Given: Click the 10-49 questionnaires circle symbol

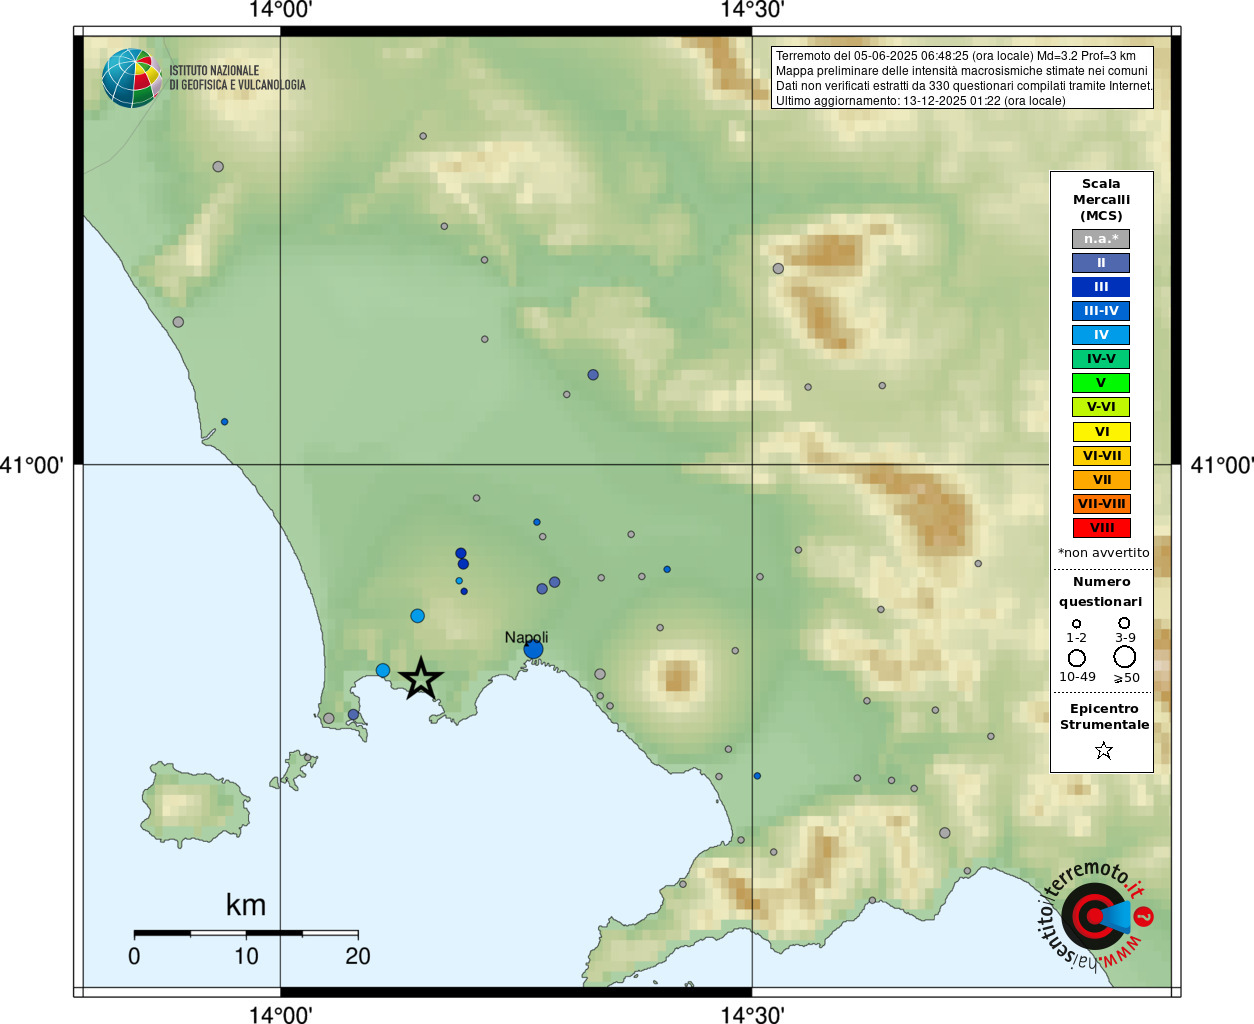Looking at the screenshot, I should click(x=1077, y=658).
